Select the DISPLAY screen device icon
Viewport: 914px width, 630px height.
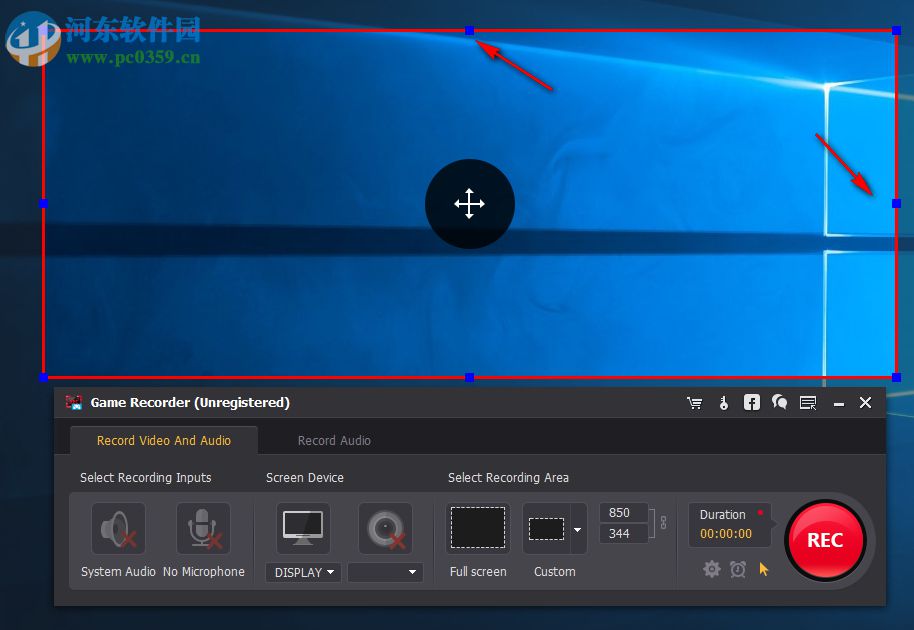pyautogui.click(x=302, y=528)
